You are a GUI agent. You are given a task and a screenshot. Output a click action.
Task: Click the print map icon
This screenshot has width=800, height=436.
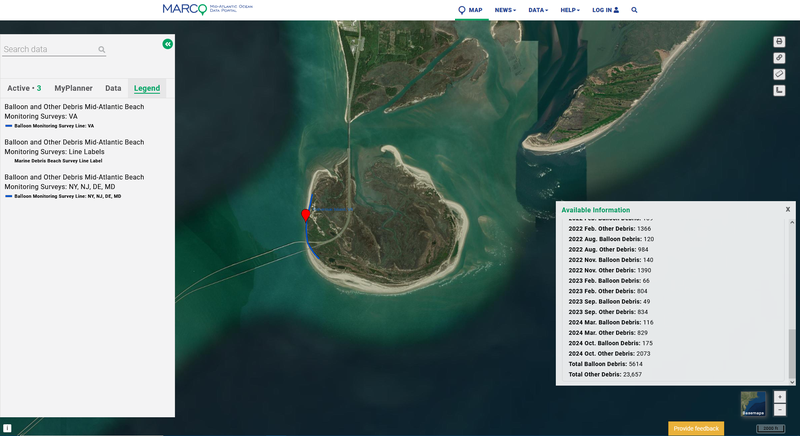(779, 41)
